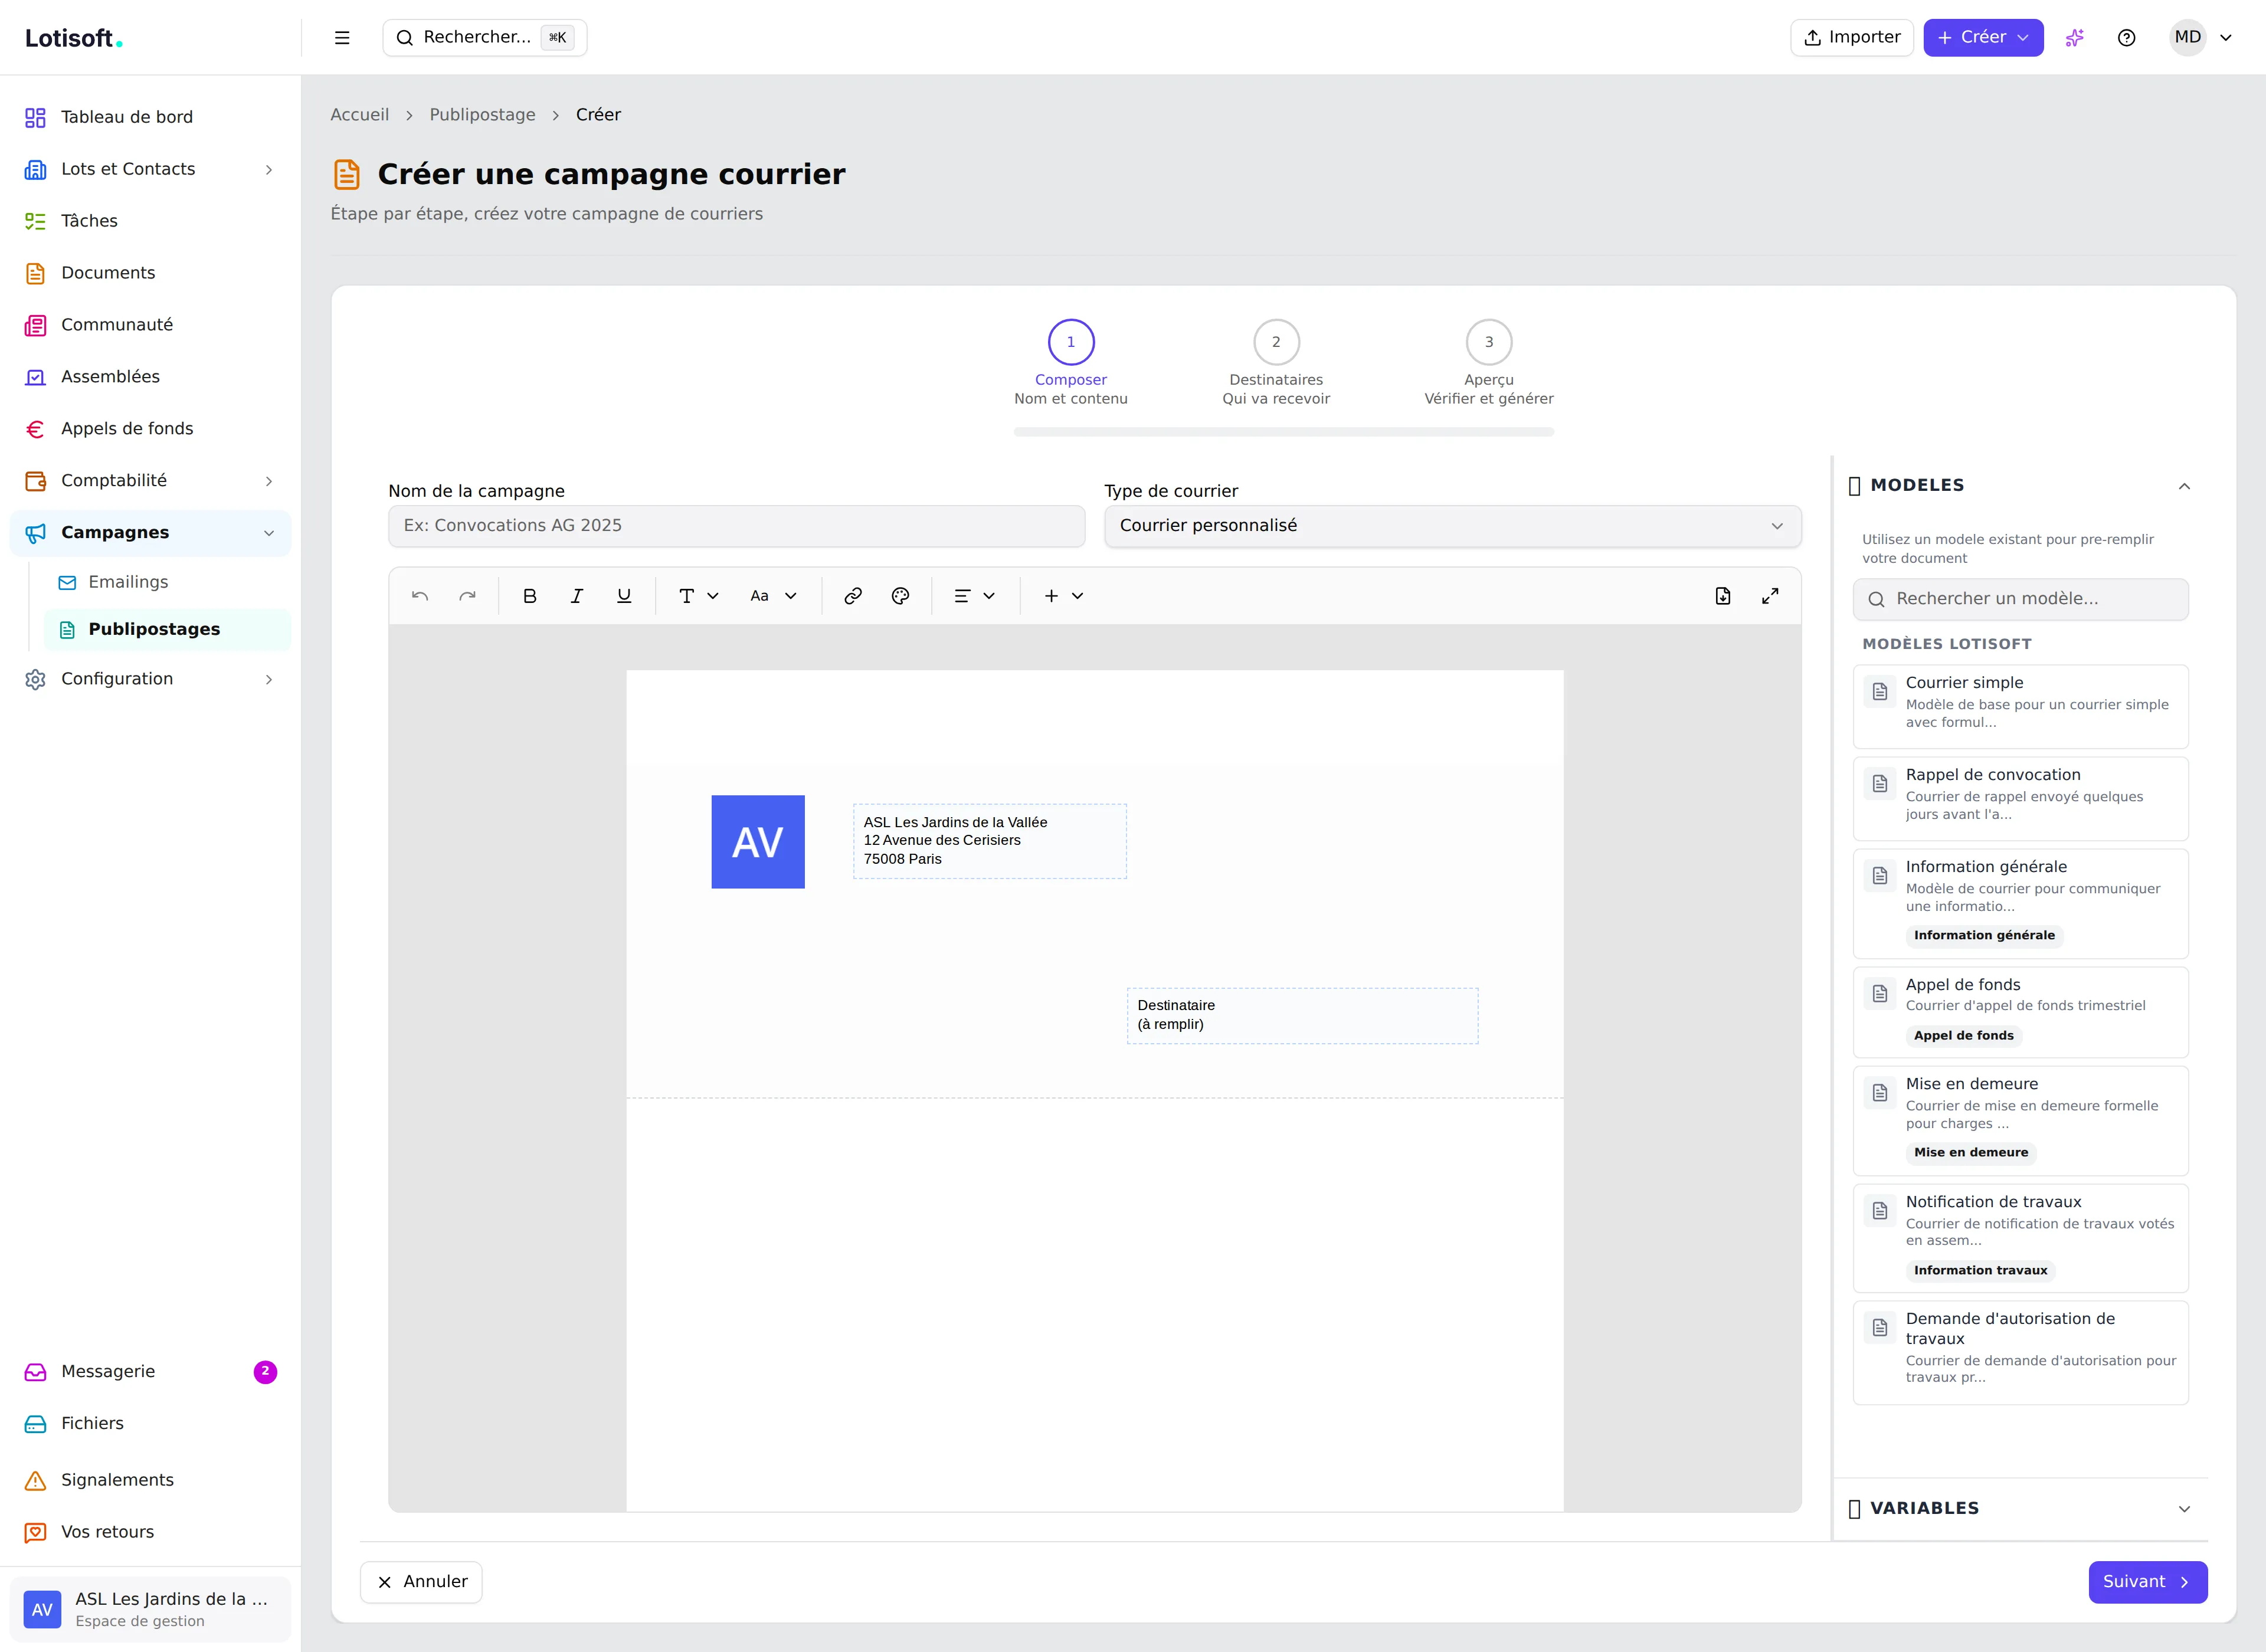Open Vos retours in sidebar

(150, 1532)
